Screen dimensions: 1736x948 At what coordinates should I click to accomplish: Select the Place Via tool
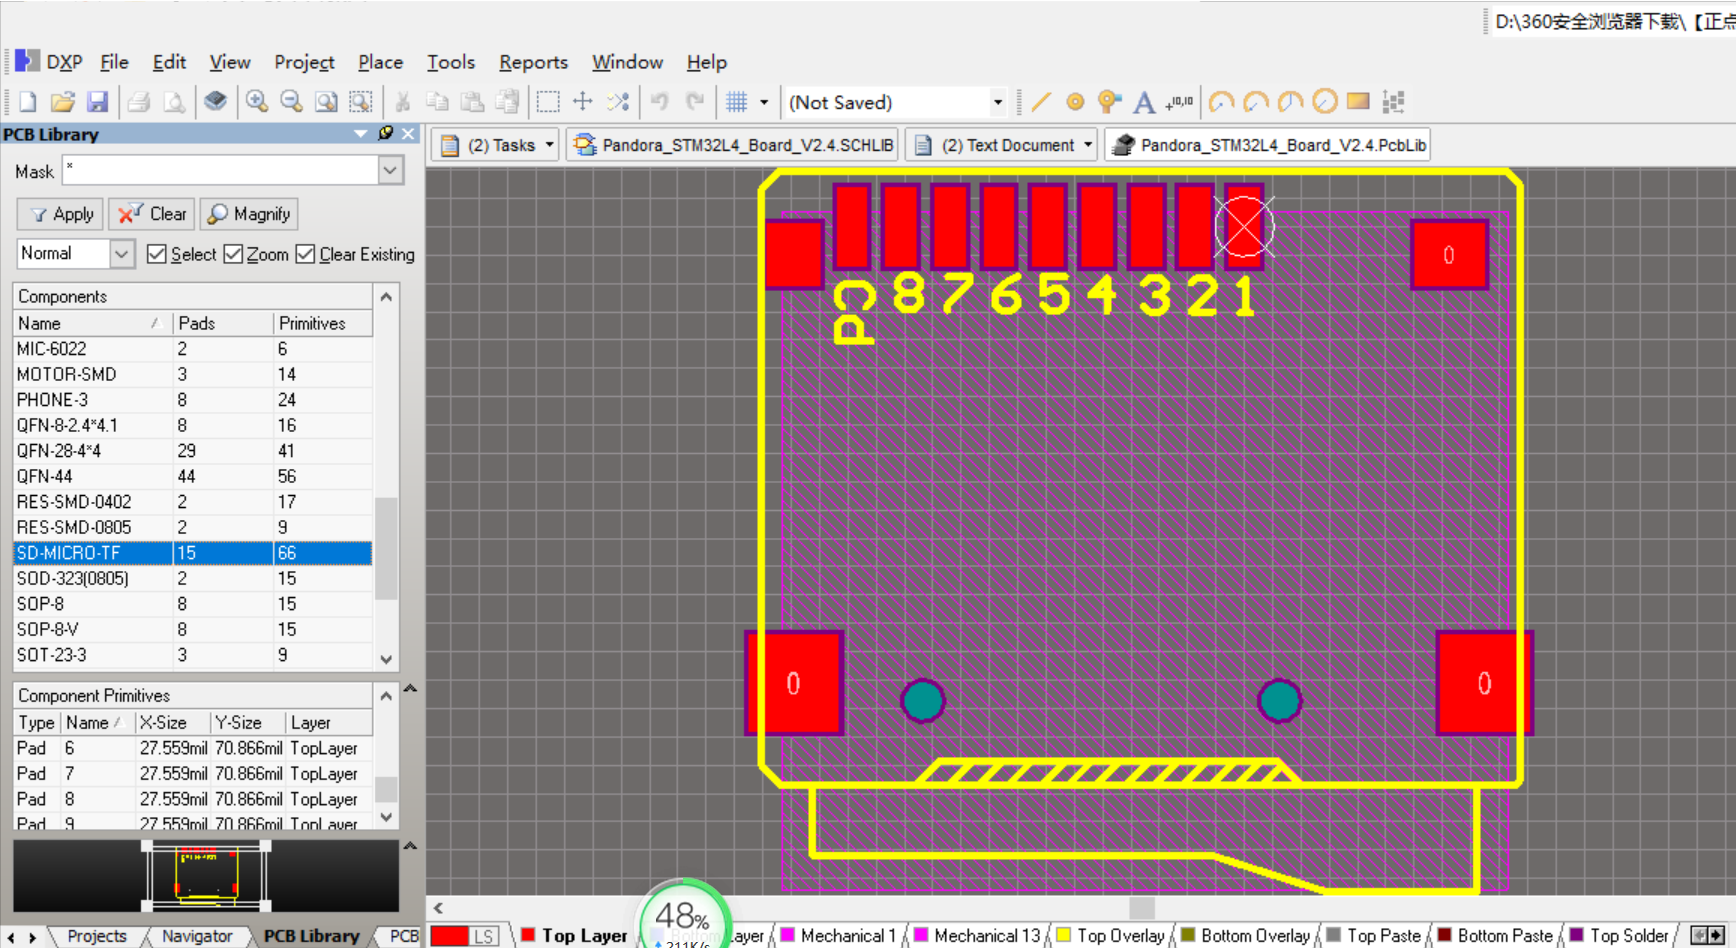tap(1109, 102)
